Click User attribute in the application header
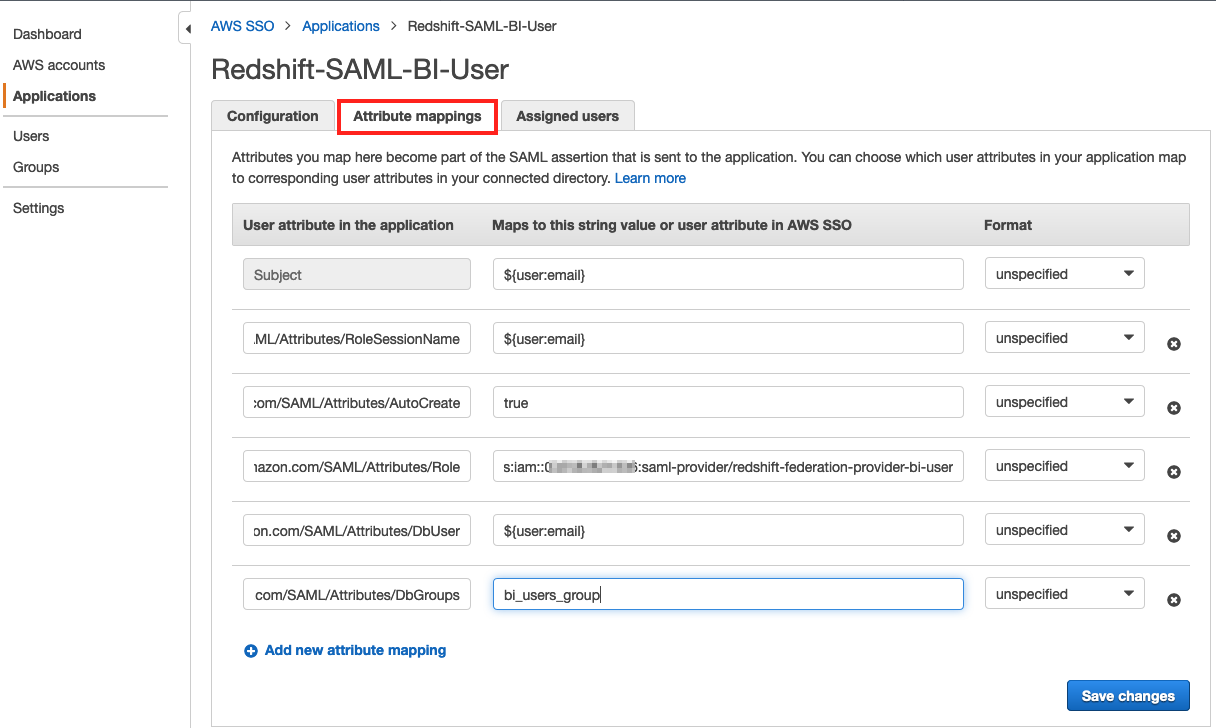The image size is (1216, 728). [x=348, y=225]
